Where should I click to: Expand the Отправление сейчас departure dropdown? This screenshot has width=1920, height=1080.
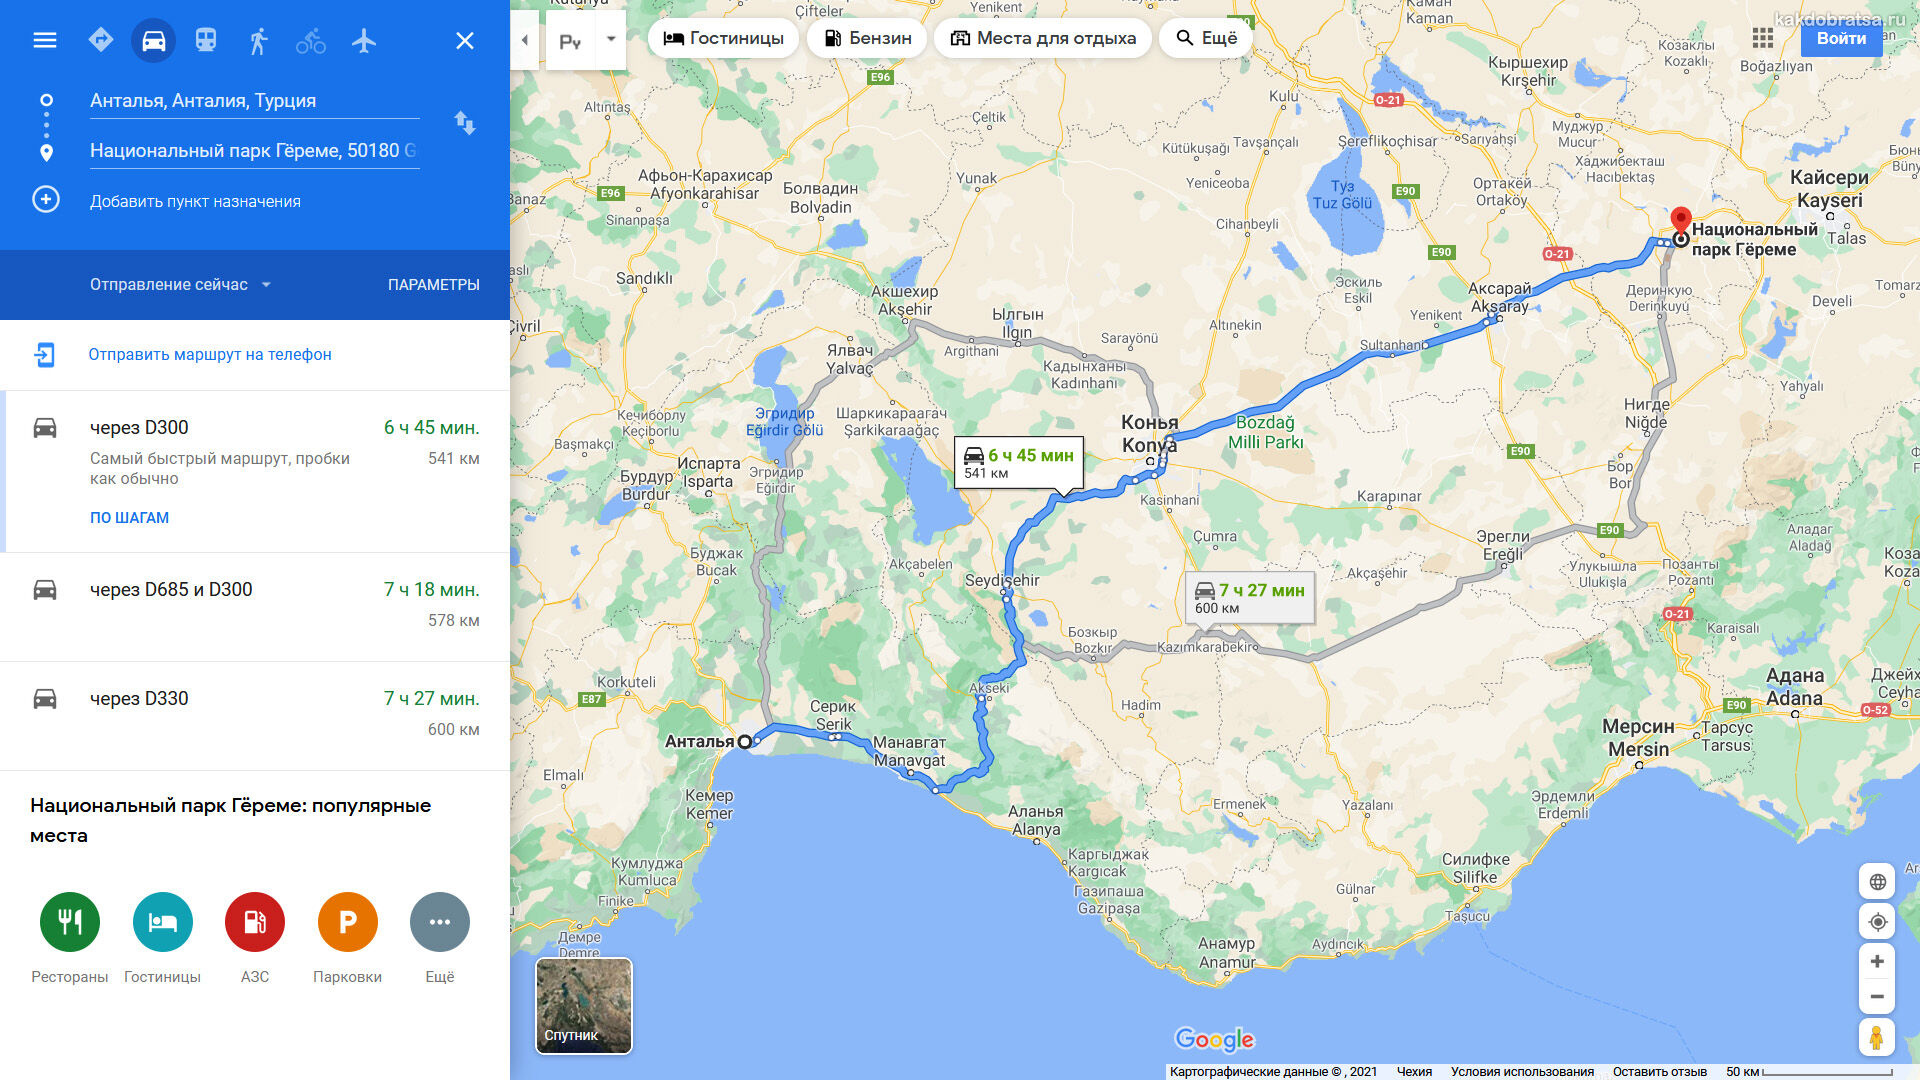(180, 284)
